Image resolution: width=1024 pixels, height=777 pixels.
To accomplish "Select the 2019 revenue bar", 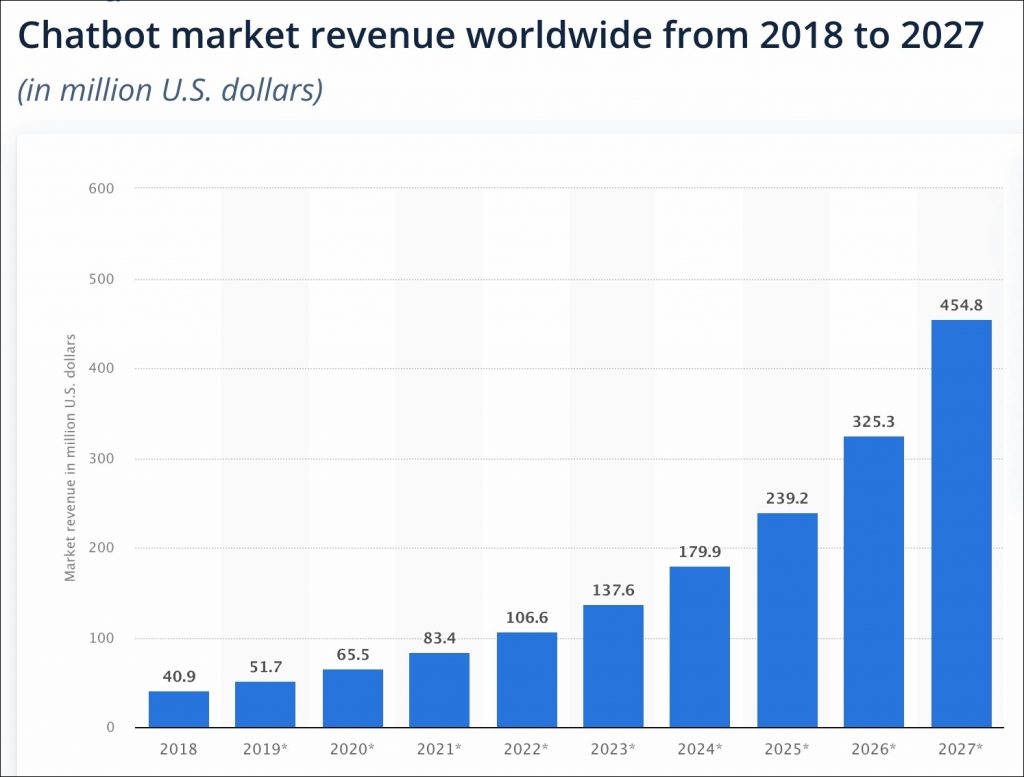I will 265,704.
